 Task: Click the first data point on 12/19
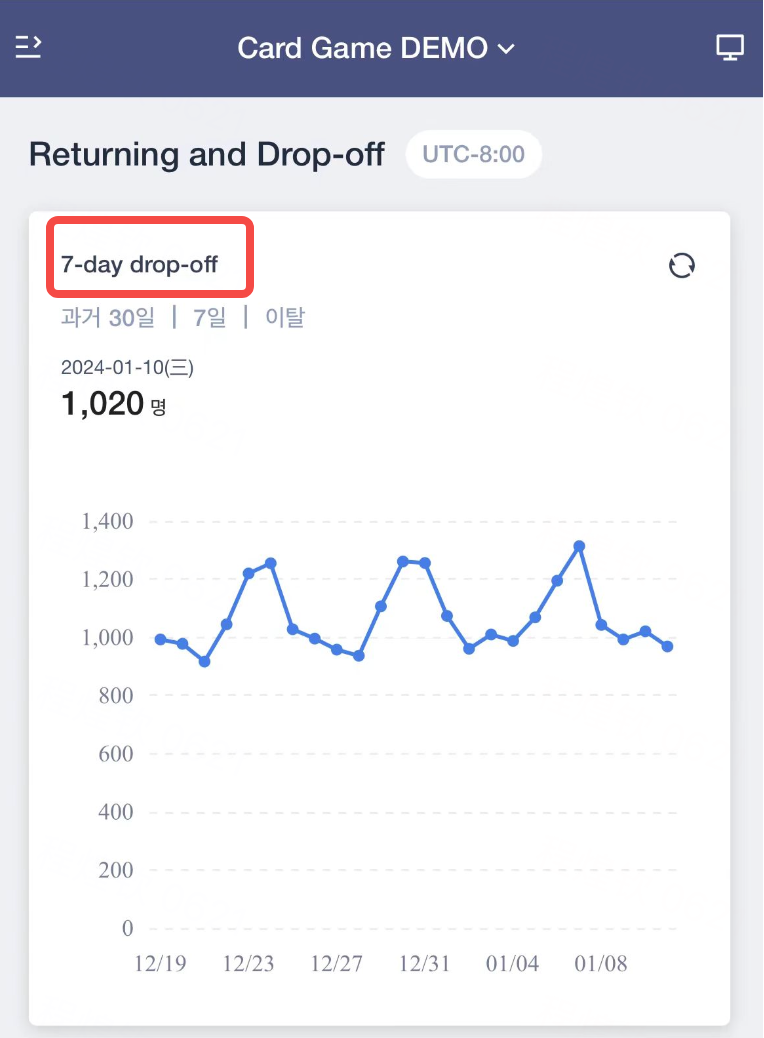[x=160, y=639]
